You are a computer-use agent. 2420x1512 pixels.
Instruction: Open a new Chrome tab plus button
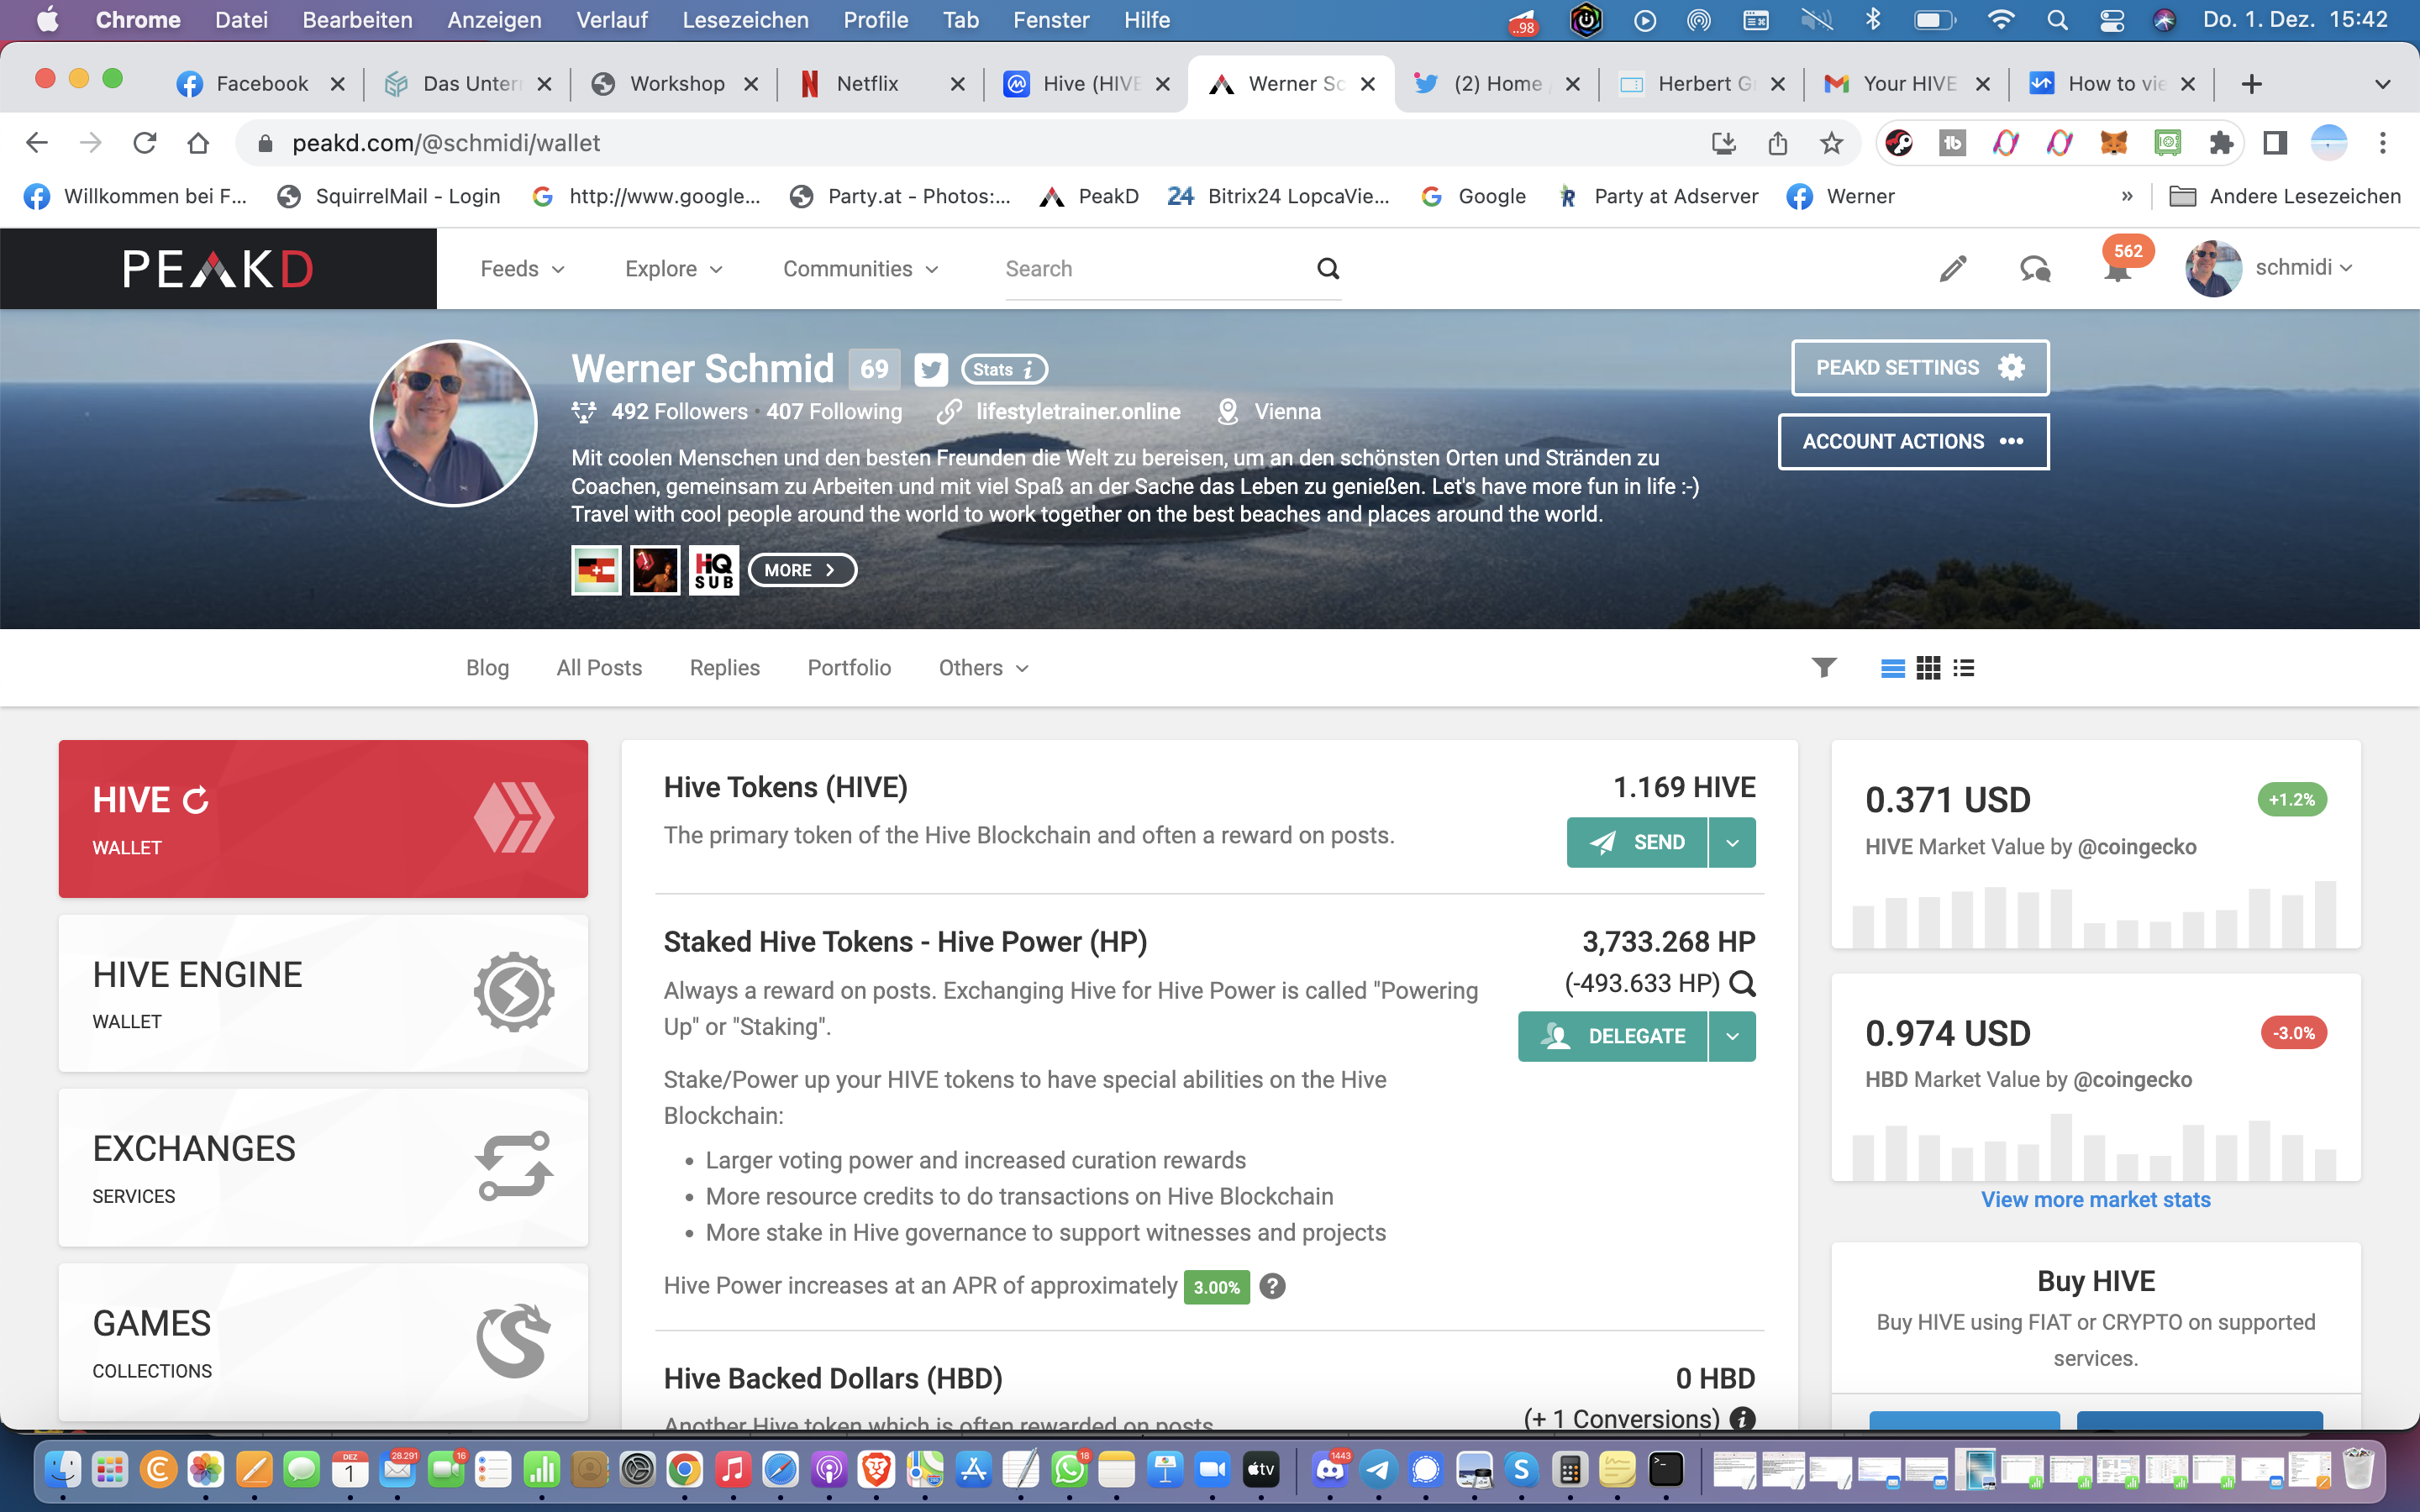(2251, 84)
